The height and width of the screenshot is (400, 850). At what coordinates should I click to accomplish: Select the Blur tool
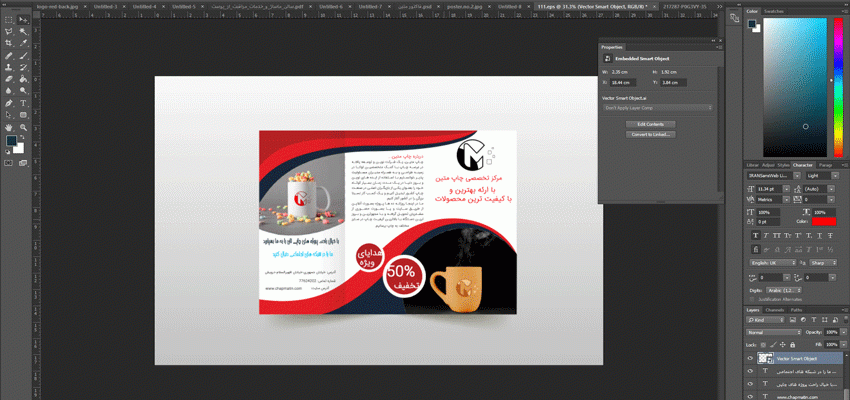(x=8, y=91)
